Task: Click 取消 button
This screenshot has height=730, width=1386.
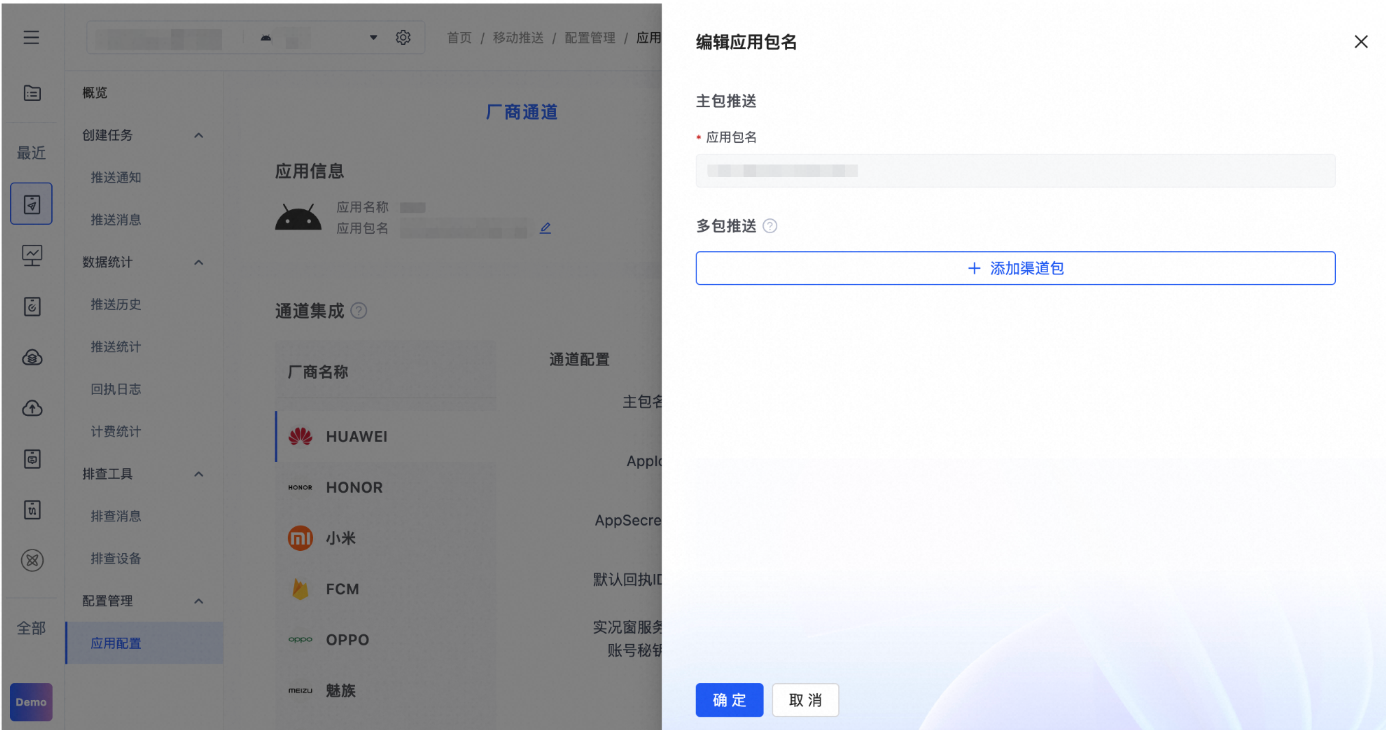Action: point(805,700)
